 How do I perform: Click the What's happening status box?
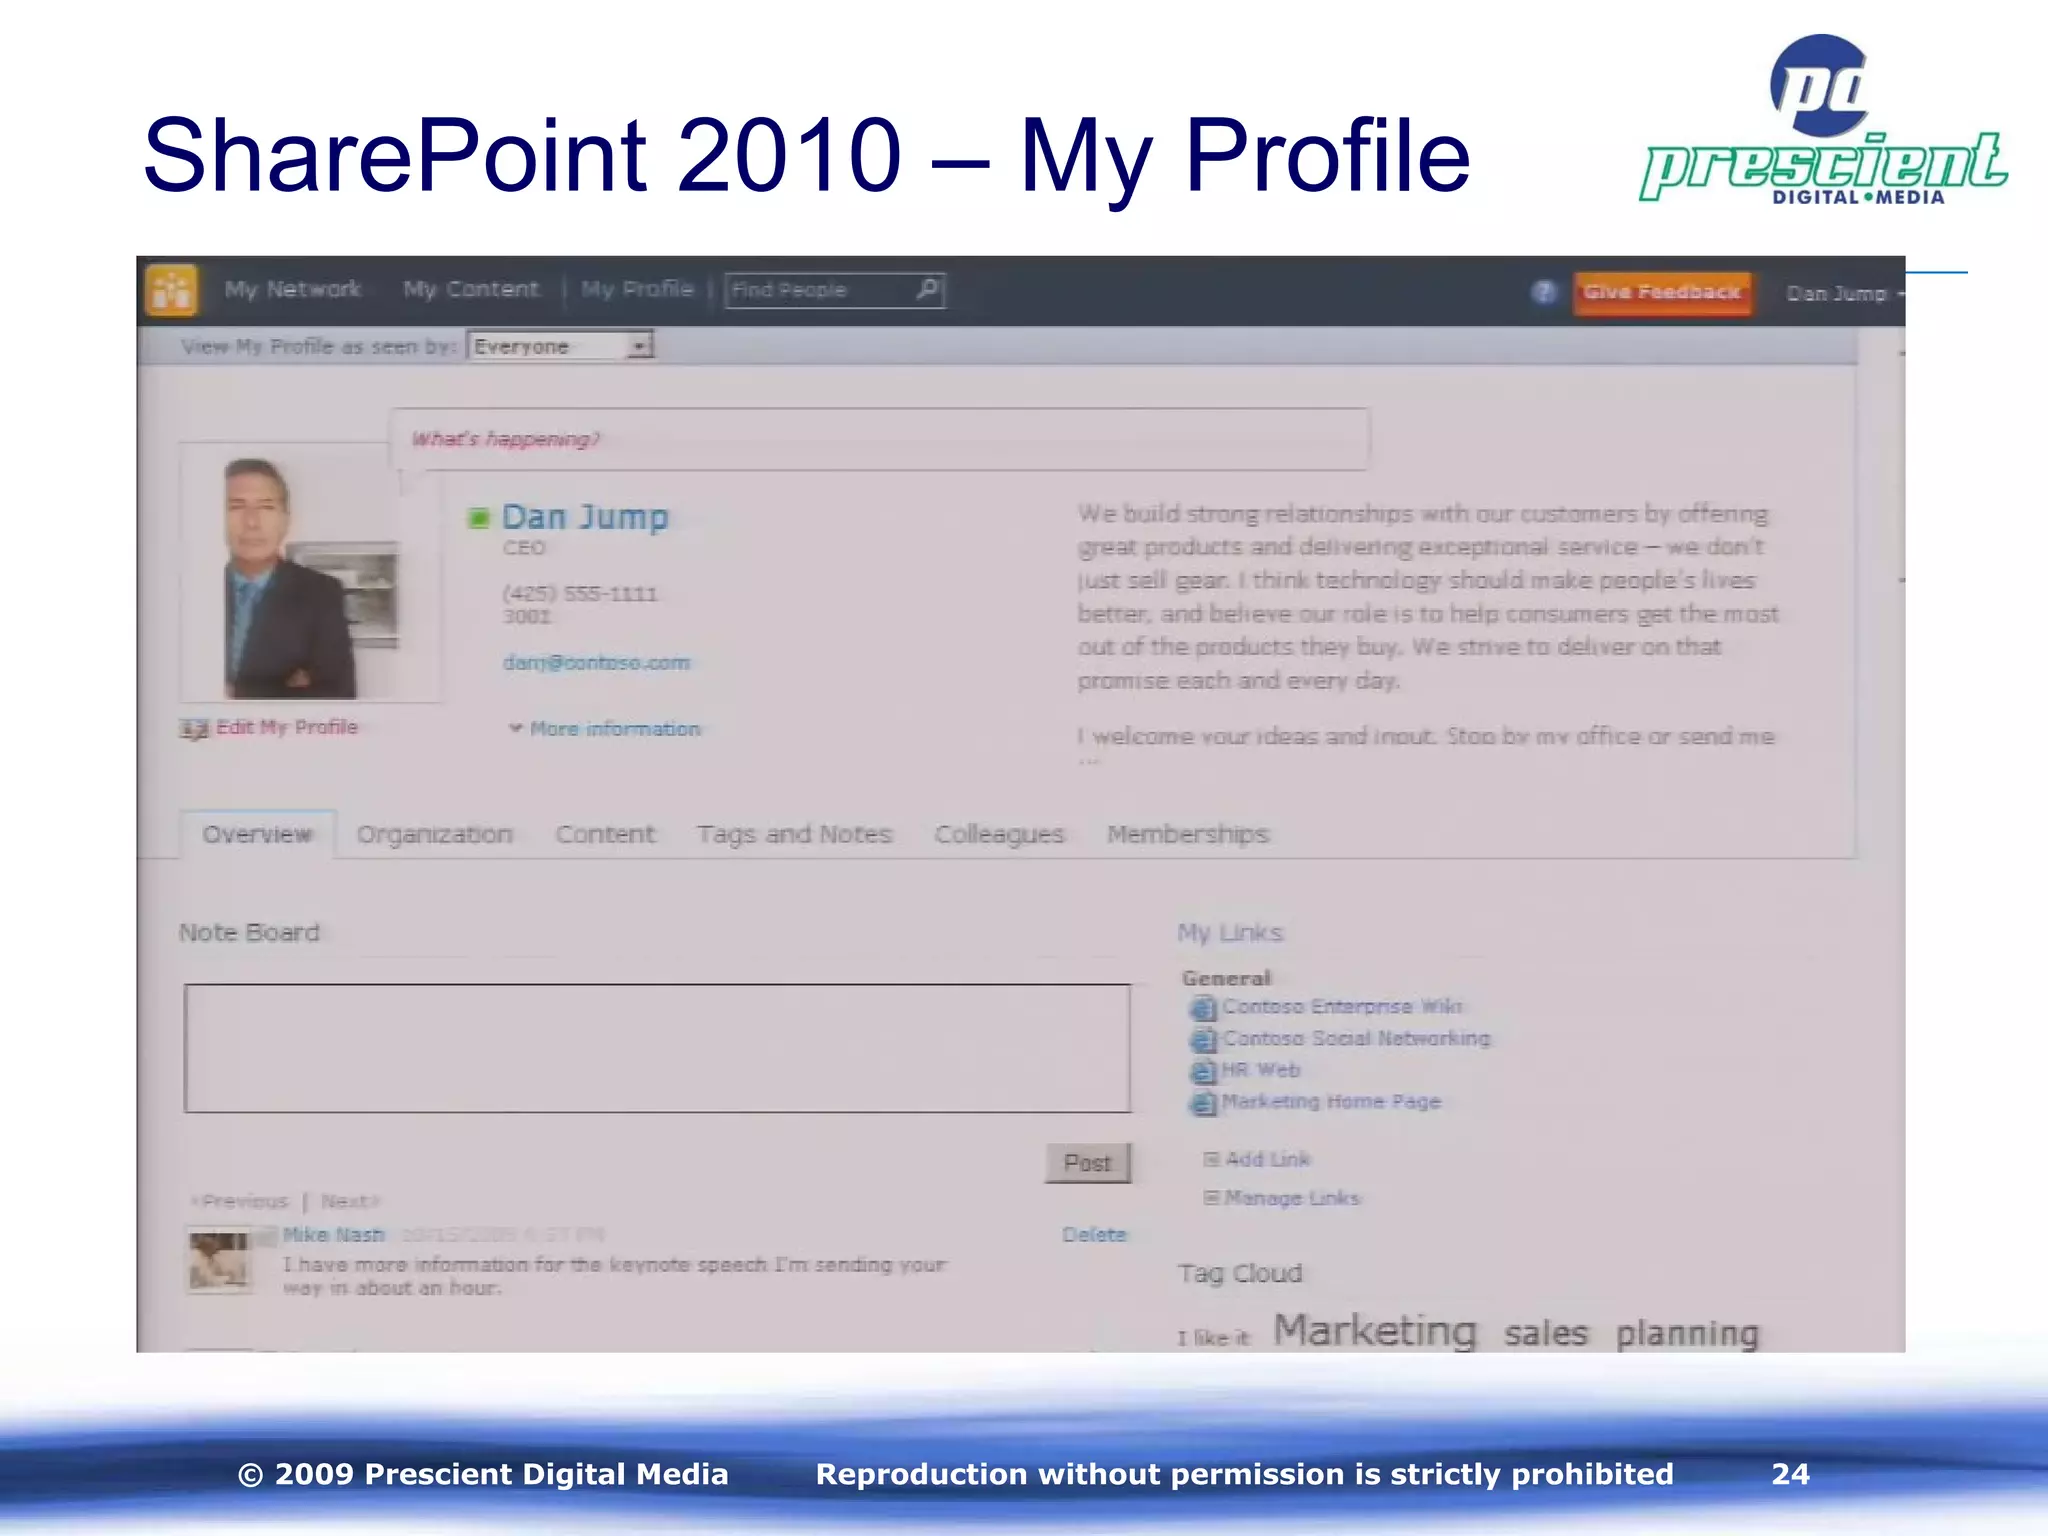pos(879,439)
